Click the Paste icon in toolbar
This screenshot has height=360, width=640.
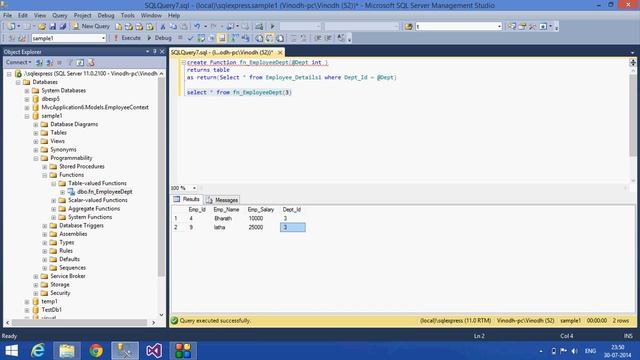coord(184,27)
